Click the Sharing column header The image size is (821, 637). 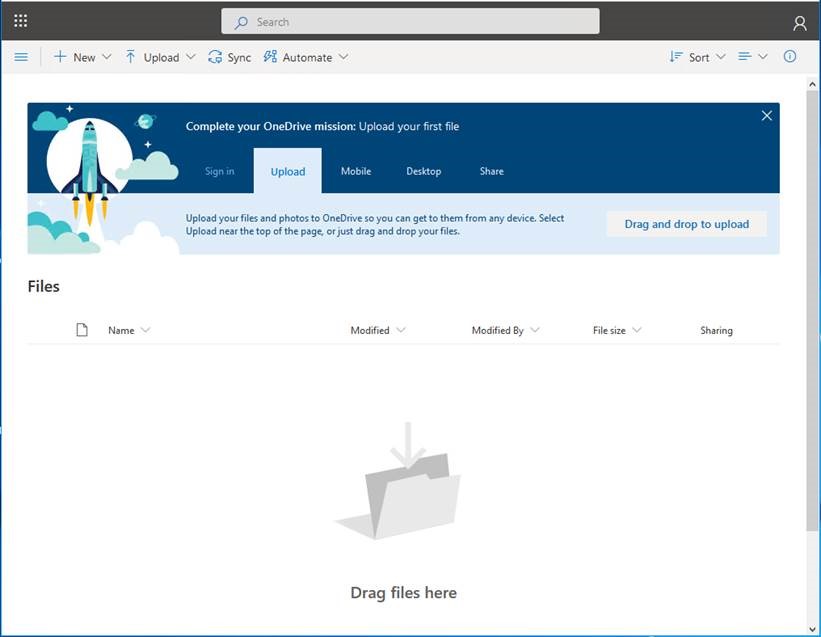pos(716,330)
